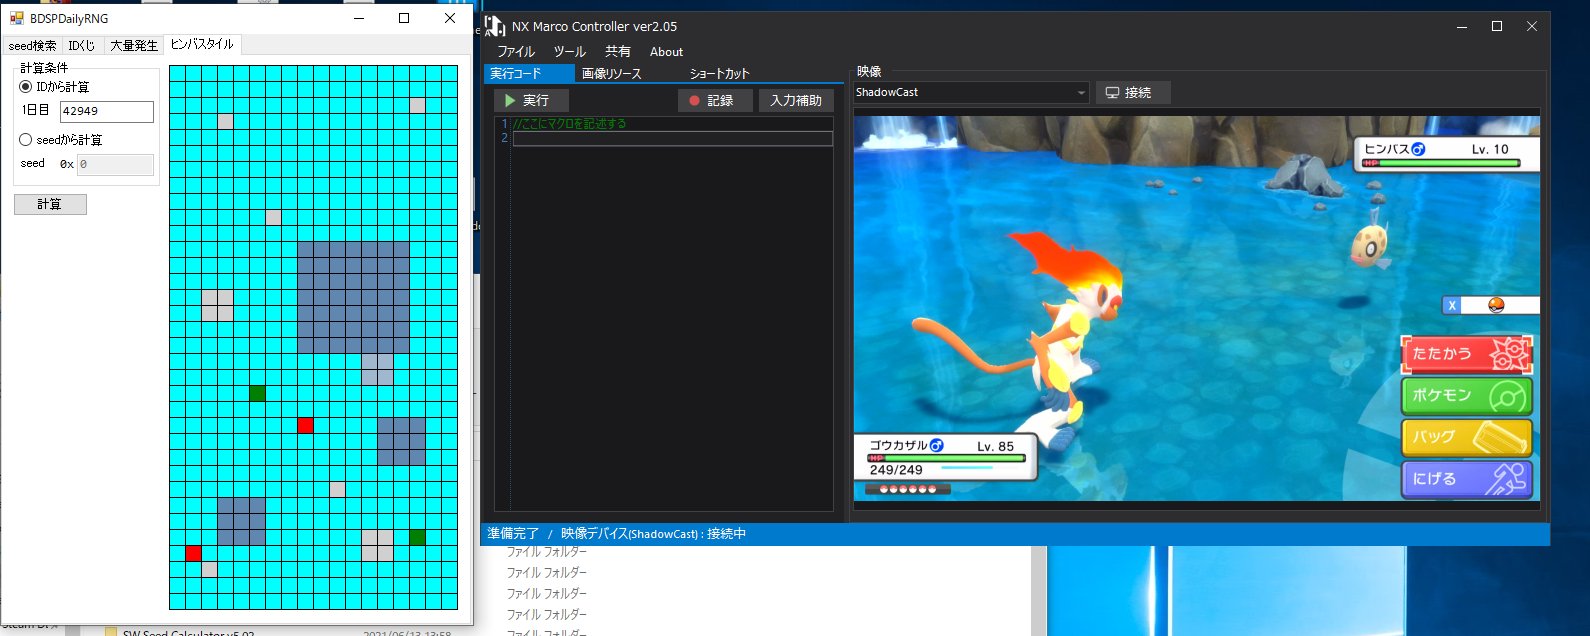Click the ポケモン option in video feed
Image resolution: width=1590 pixels, height=636 pixels.
pyautogui.click(x=1466, y=396)
